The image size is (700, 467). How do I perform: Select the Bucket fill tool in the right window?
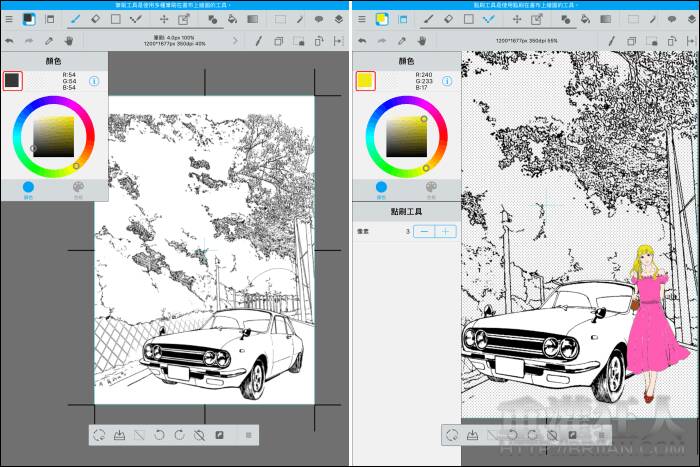point(585,19)
